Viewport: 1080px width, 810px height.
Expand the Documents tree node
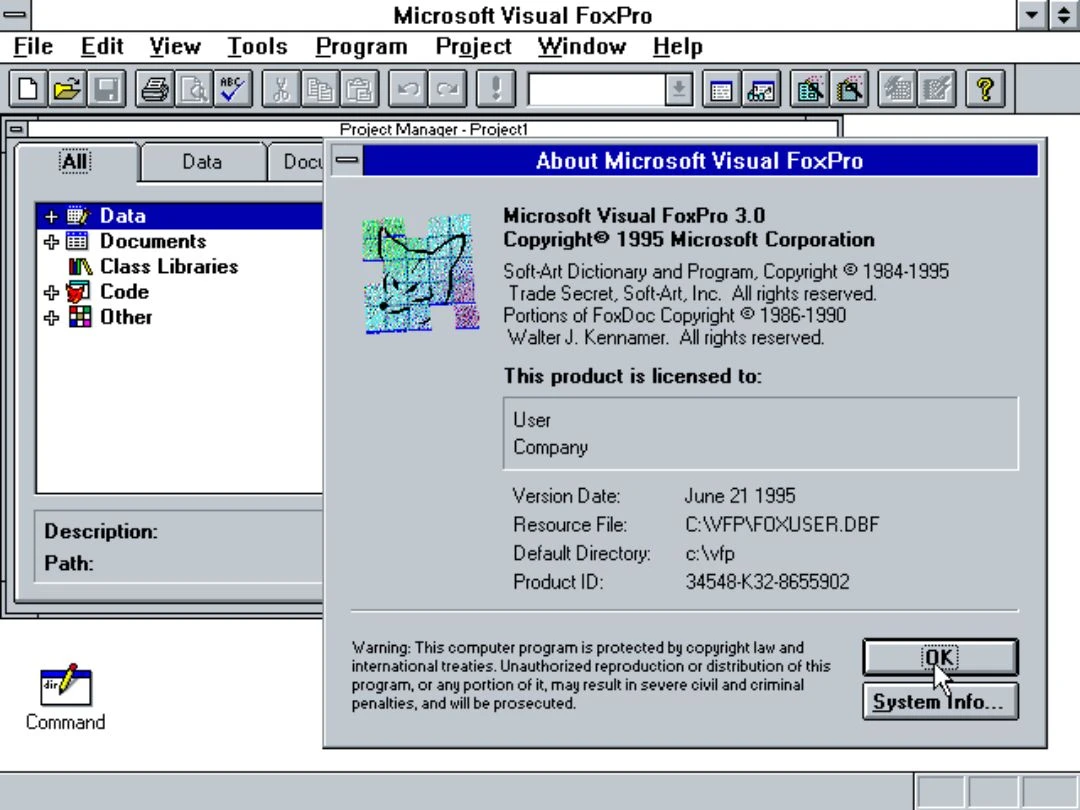tap(51, 242)
